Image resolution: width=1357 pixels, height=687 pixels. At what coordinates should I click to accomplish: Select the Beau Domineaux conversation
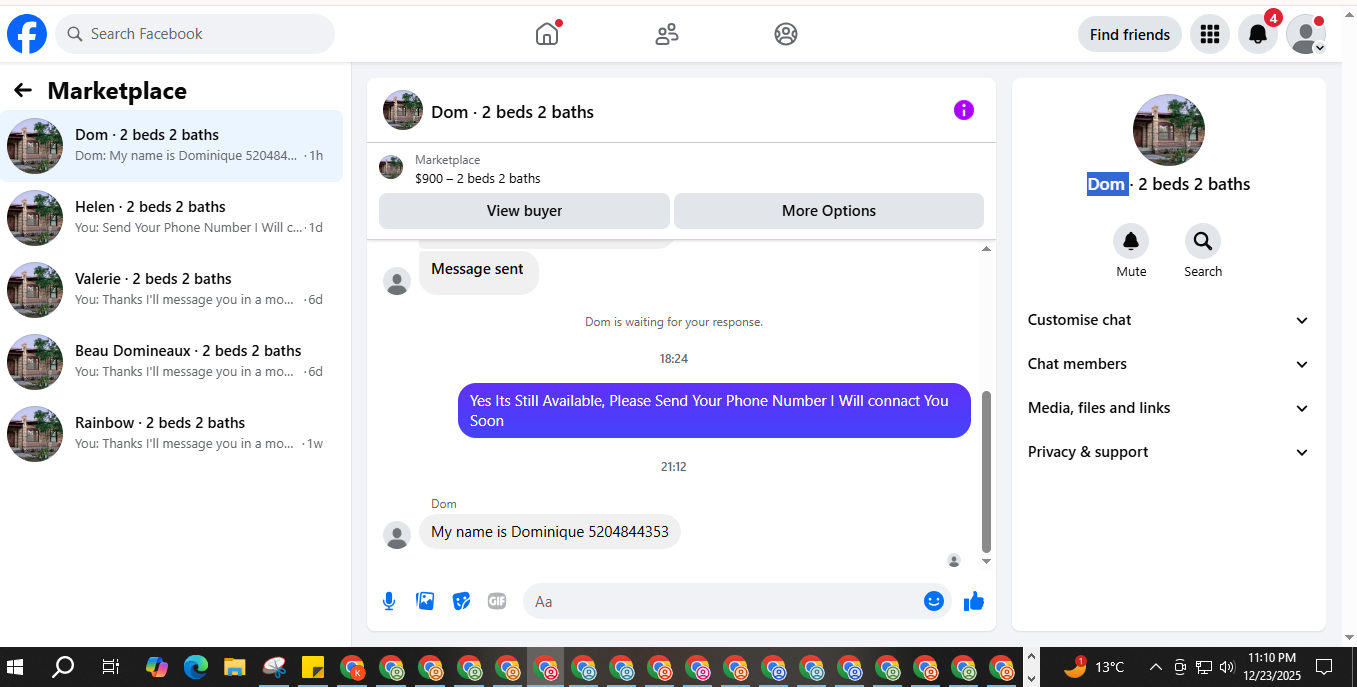[171, 362]
